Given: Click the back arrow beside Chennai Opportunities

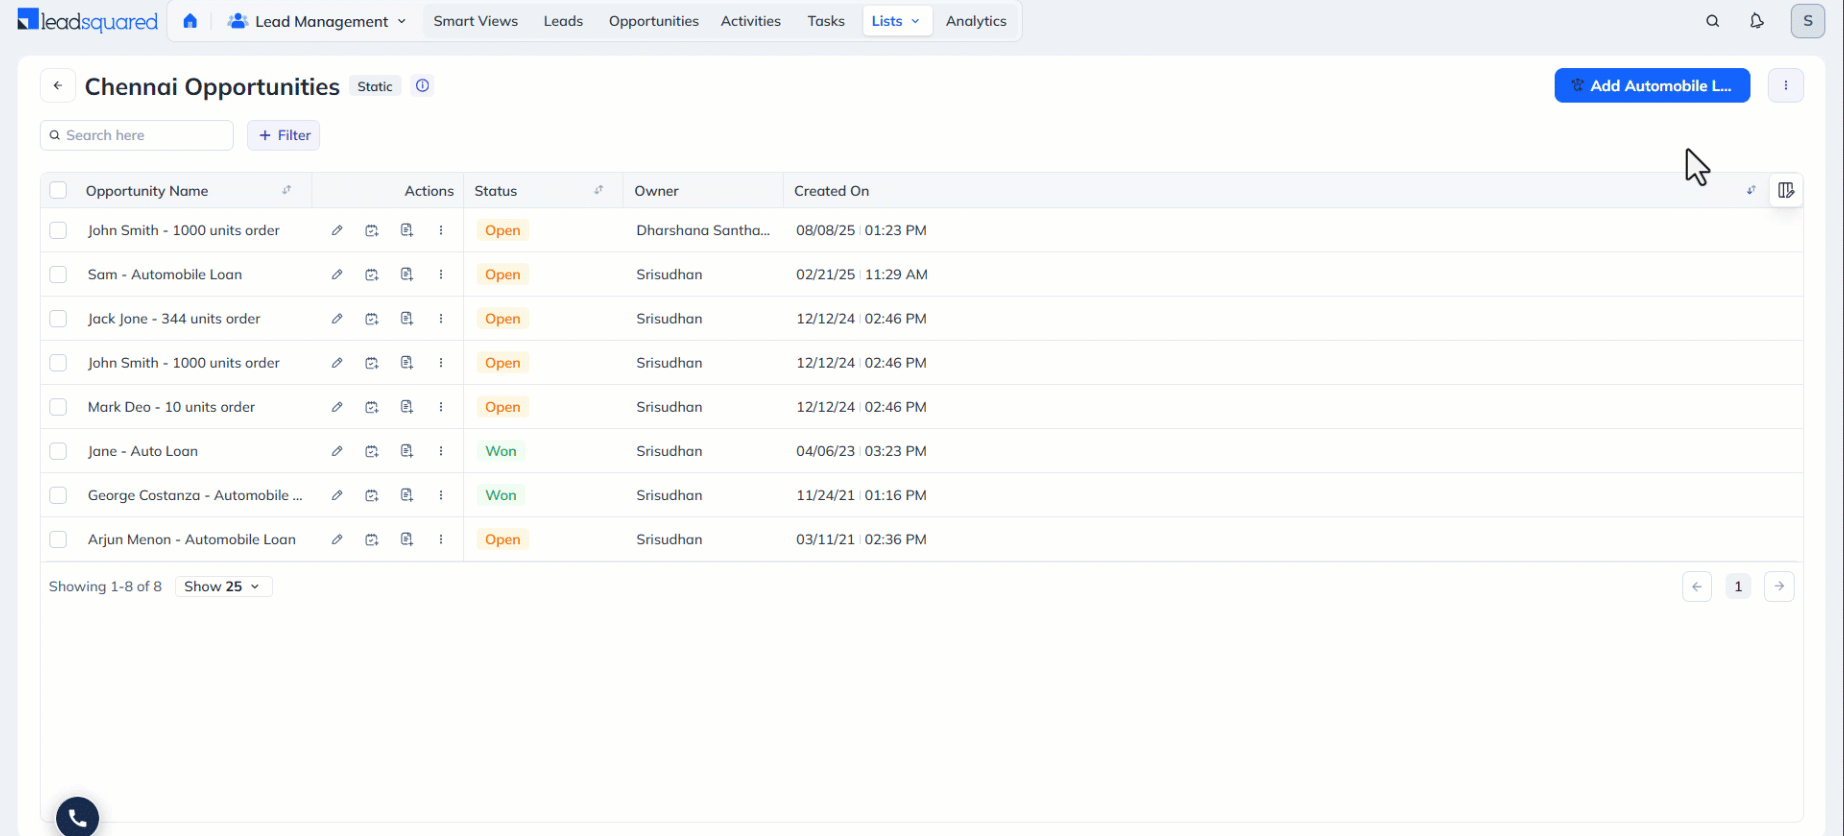Looking at the screenshot, I should tap(58, 86).
